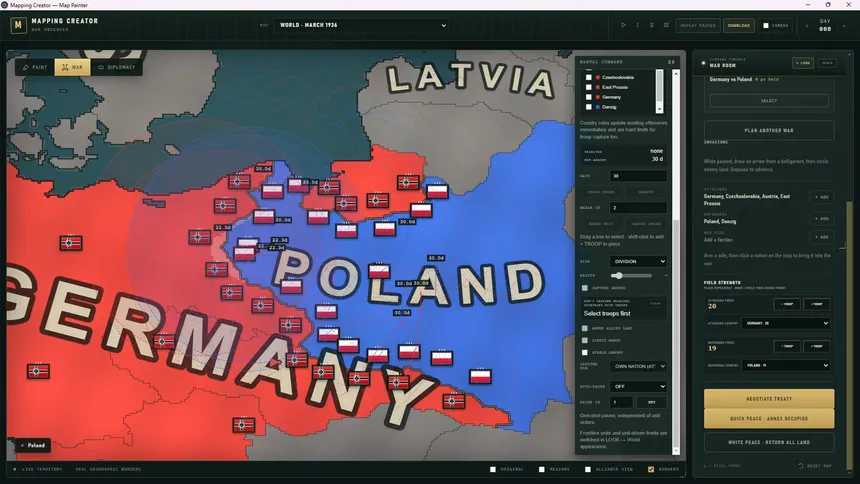
Task: Check the Germany country checkbox
Action: tap(589, 97)
